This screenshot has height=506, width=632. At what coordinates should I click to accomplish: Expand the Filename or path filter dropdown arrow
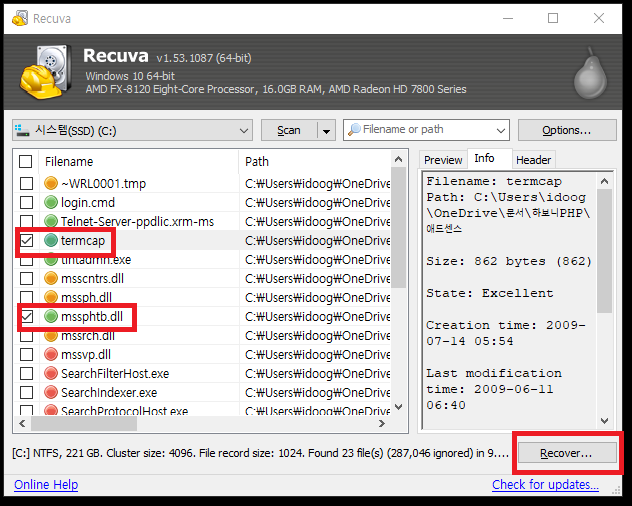pyautogui.click(x=501, y=130)
